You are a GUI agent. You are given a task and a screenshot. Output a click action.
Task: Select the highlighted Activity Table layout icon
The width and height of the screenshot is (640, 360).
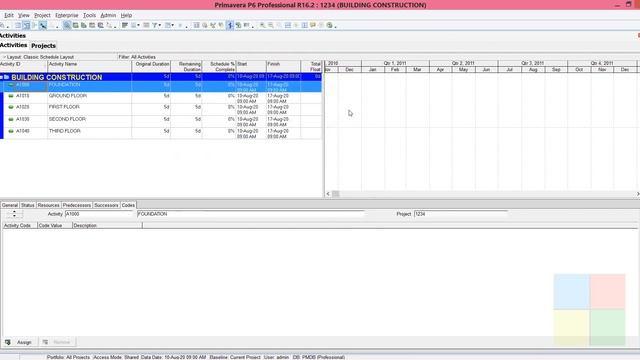coord(27,25)
